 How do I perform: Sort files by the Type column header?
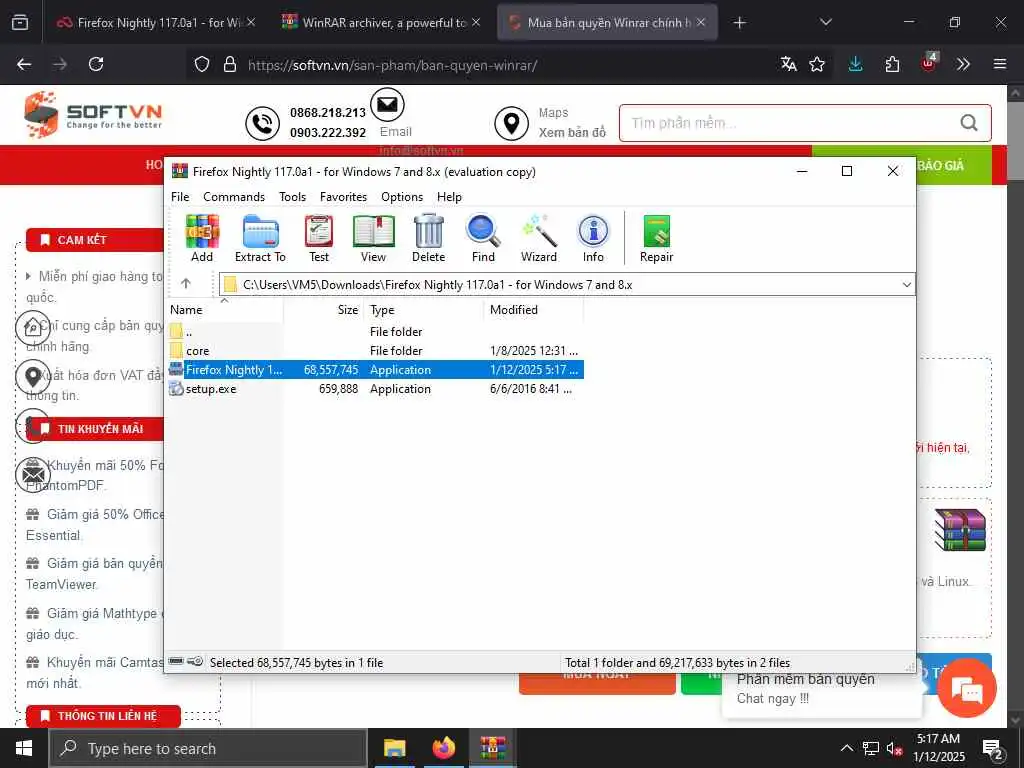tap(423, 310)
